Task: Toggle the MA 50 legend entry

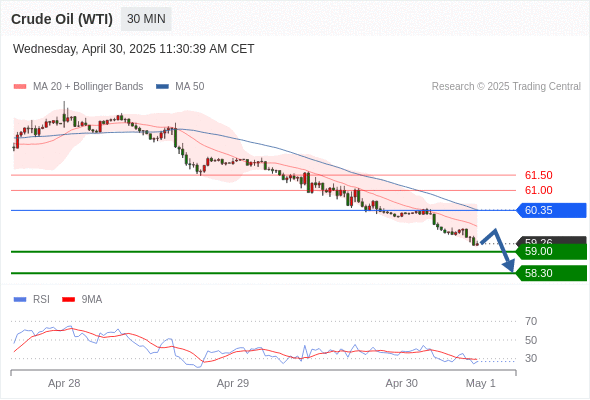Action: [180, 87]
